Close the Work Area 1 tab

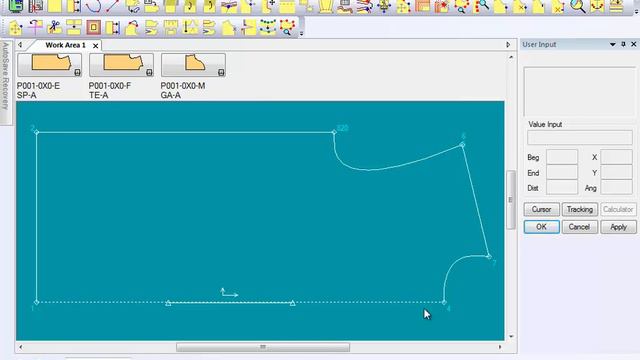point(96,46)
